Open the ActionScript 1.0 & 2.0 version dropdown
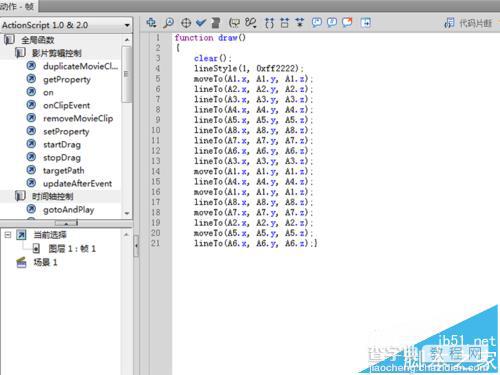500x375 pixels. pyautogui.click(x=66, y=25)
